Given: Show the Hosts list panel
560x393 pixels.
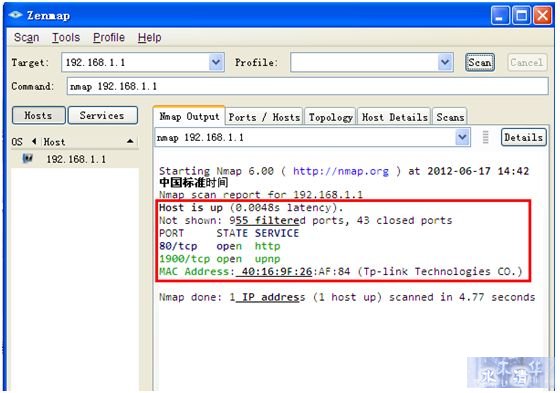Looking at the screenshot, I should [39, 115].
